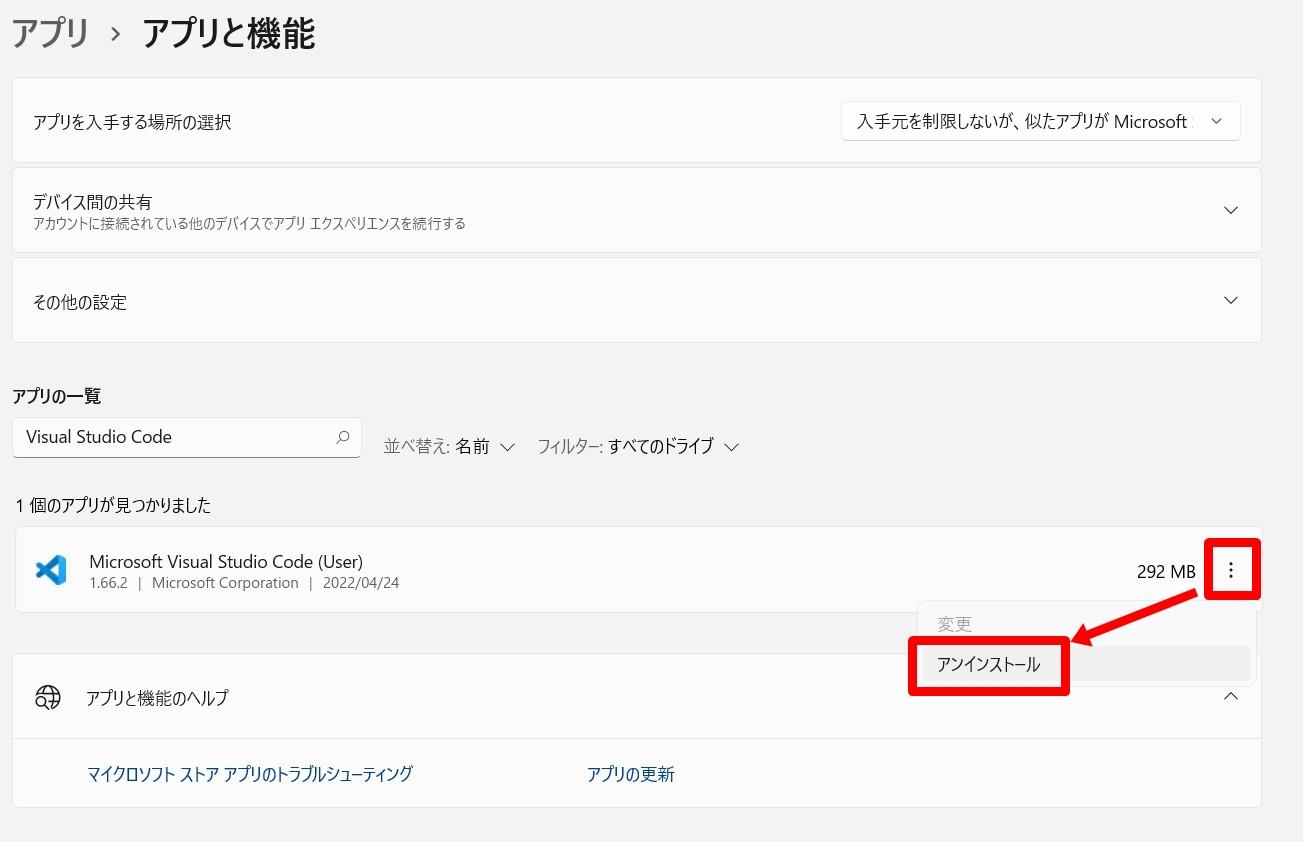Open the アプリを入手する場所の選択 dropdown
Image resolution: width=1303 pixels, height=842 pixels.
coord(1040,121)
